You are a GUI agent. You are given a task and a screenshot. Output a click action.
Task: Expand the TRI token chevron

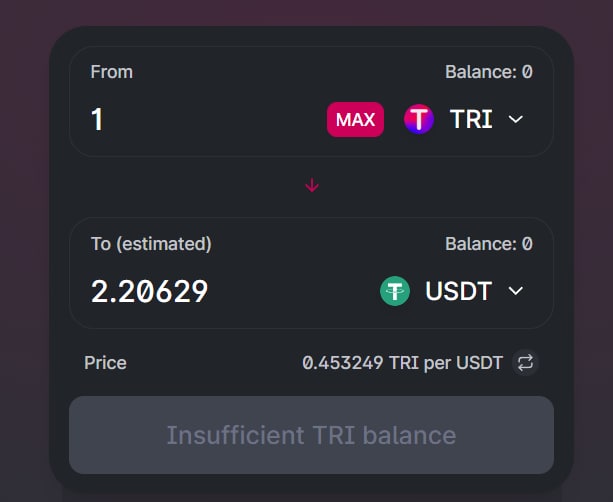pyautogui.click(x=516, y=119)
